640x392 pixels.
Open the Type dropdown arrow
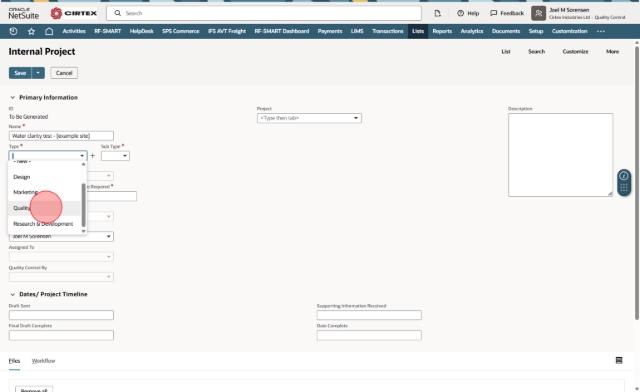point(82,156)
